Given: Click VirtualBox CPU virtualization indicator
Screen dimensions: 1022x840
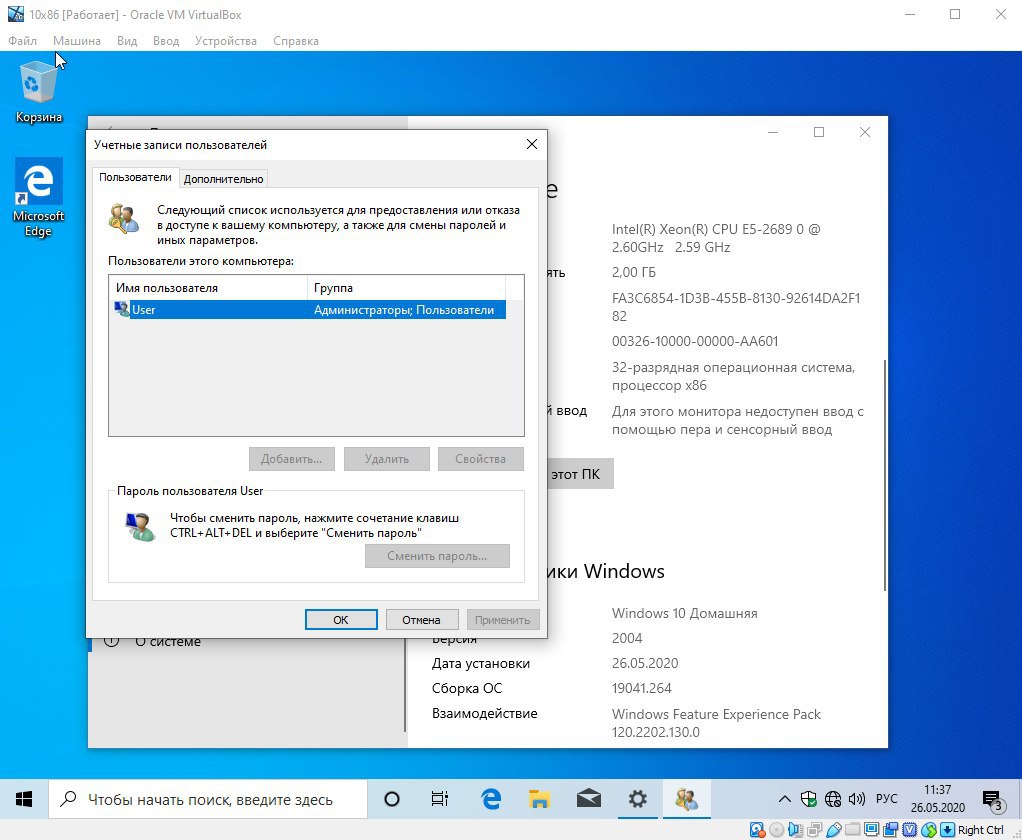Looking at the screenshot, I should point(909,830).
